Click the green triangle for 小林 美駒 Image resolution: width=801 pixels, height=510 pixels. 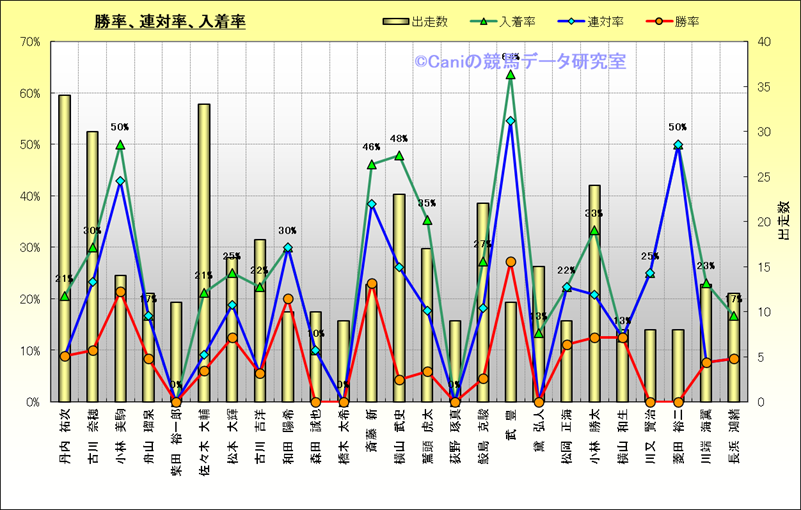pyautogui.click(x=120, y=145)
